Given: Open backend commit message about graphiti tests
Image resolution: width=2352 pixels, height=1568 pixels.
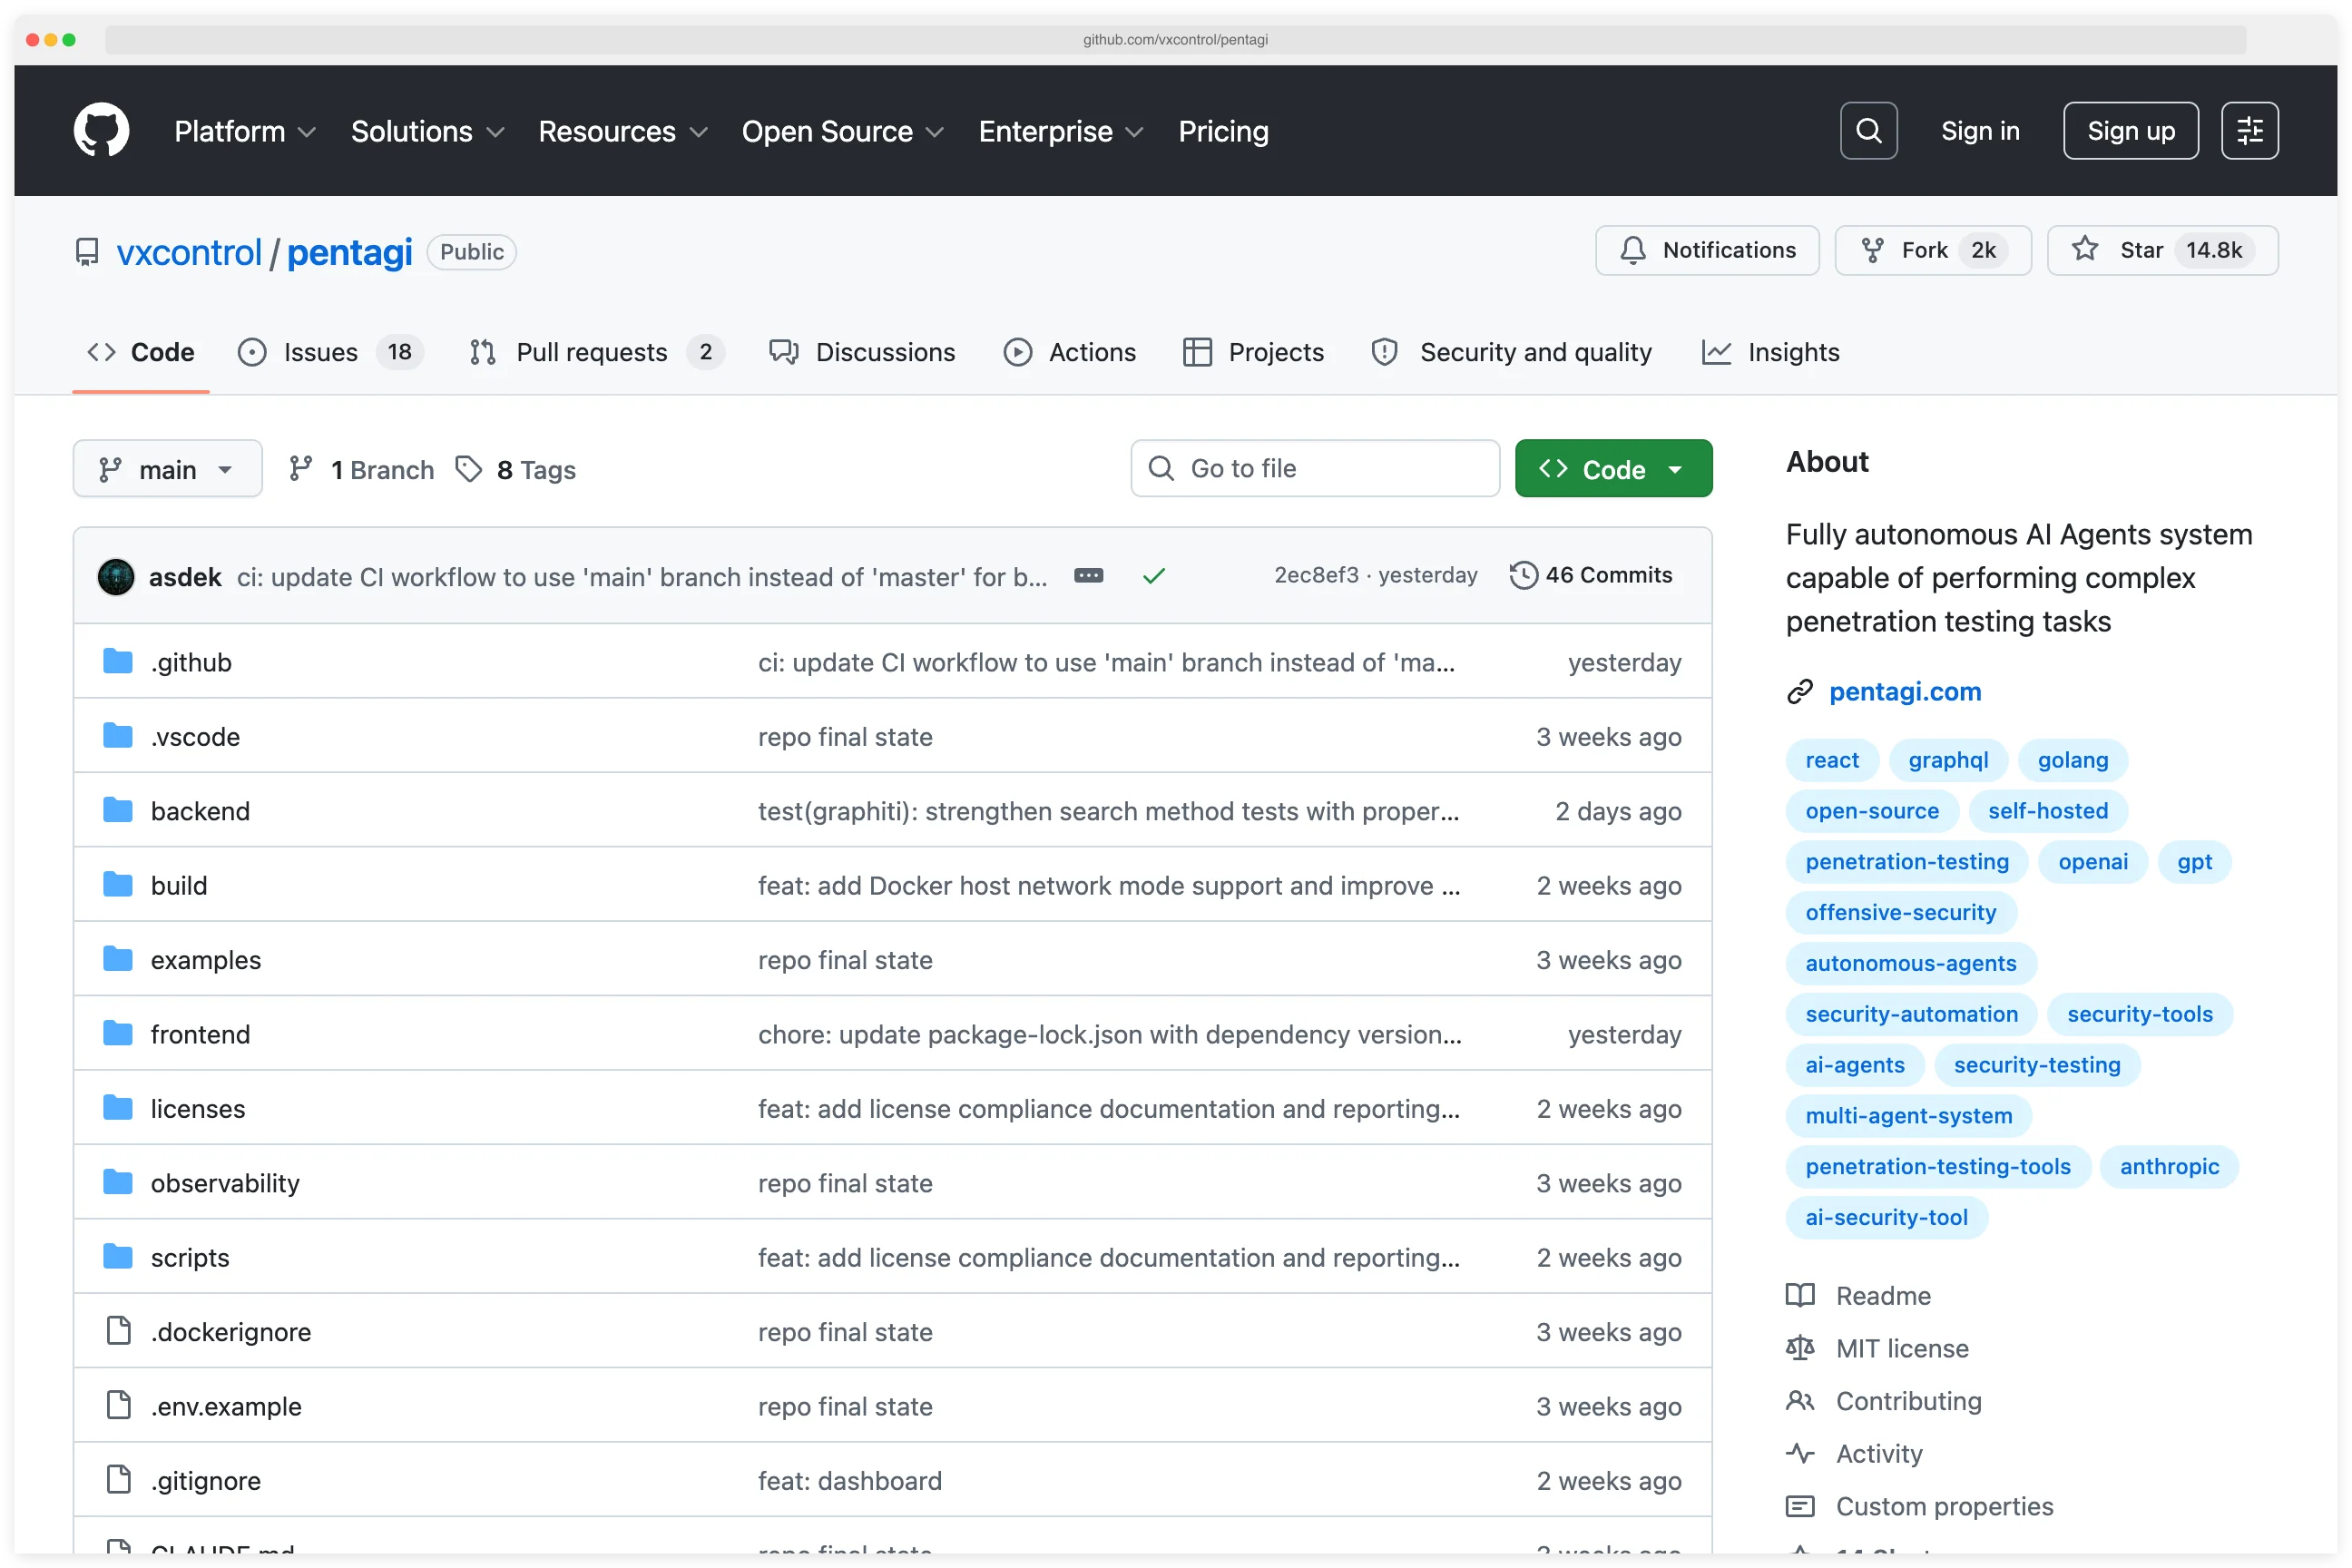Looking at the screenshot, I should pyautogui.click(x=1108, y=811).
